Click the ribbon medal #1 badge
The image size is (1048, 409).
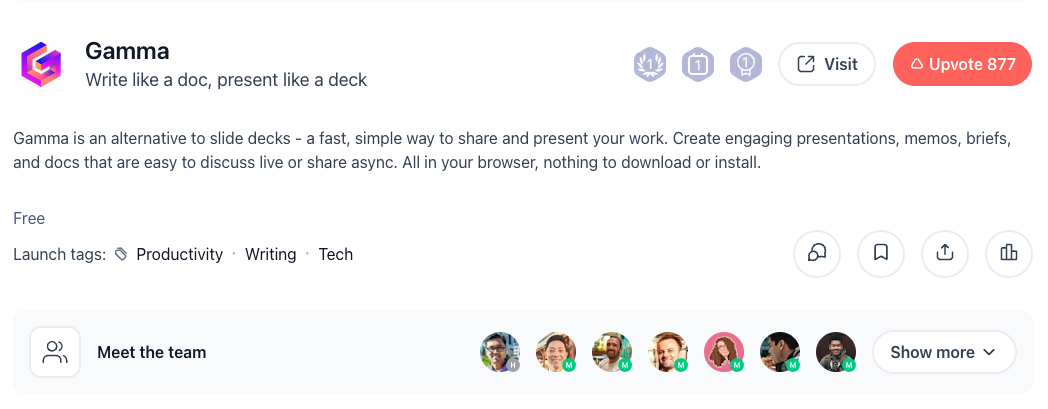click(746, 65)
